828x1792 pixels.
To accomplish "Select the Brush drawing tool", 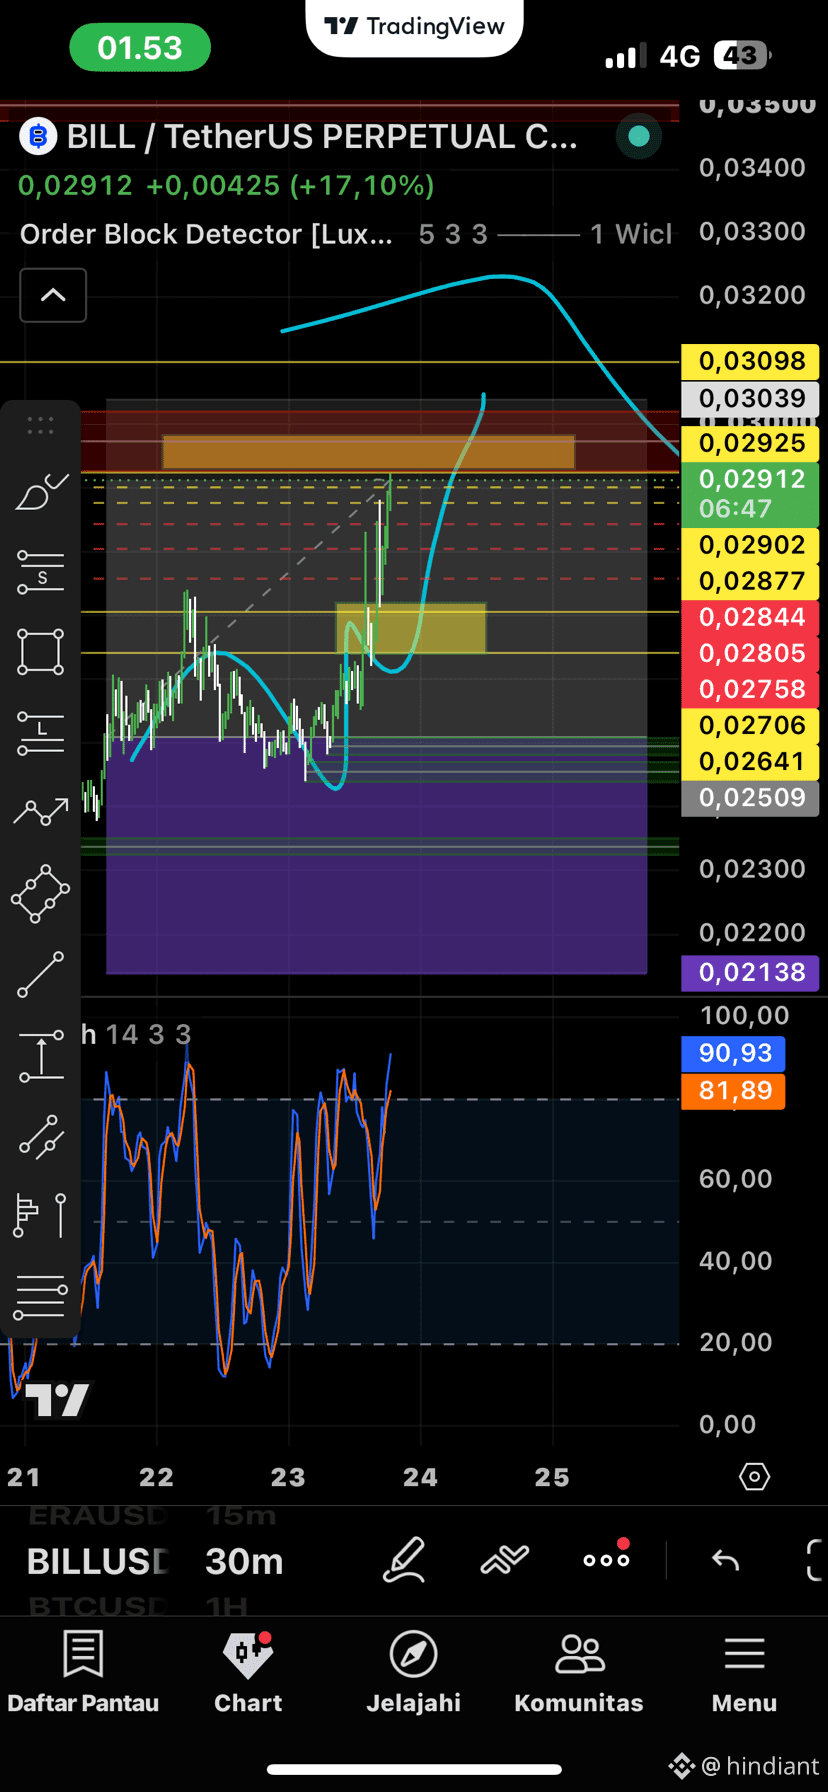I will 40,491.
